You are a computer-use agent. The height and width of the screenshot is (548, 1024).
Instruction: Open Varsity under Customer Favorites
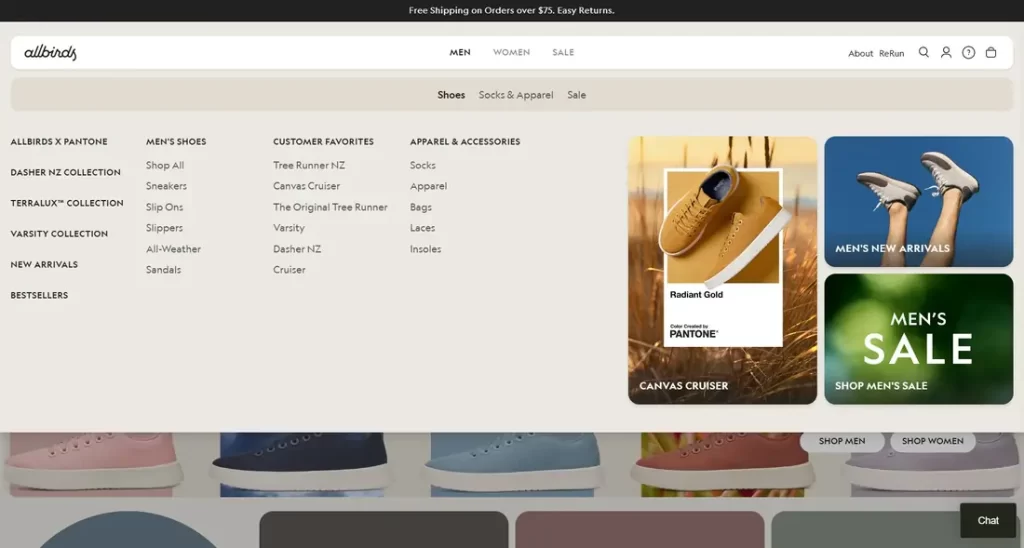coord(289,228)
